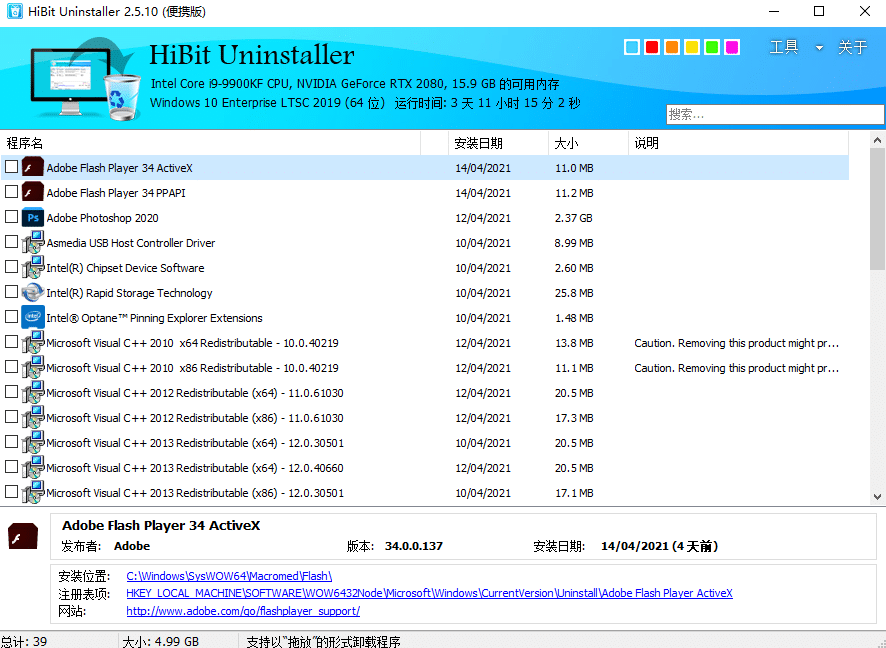Click the version 34.0.0.137 value
Viewport: 886px width, 648px height.
pos(414,546)
